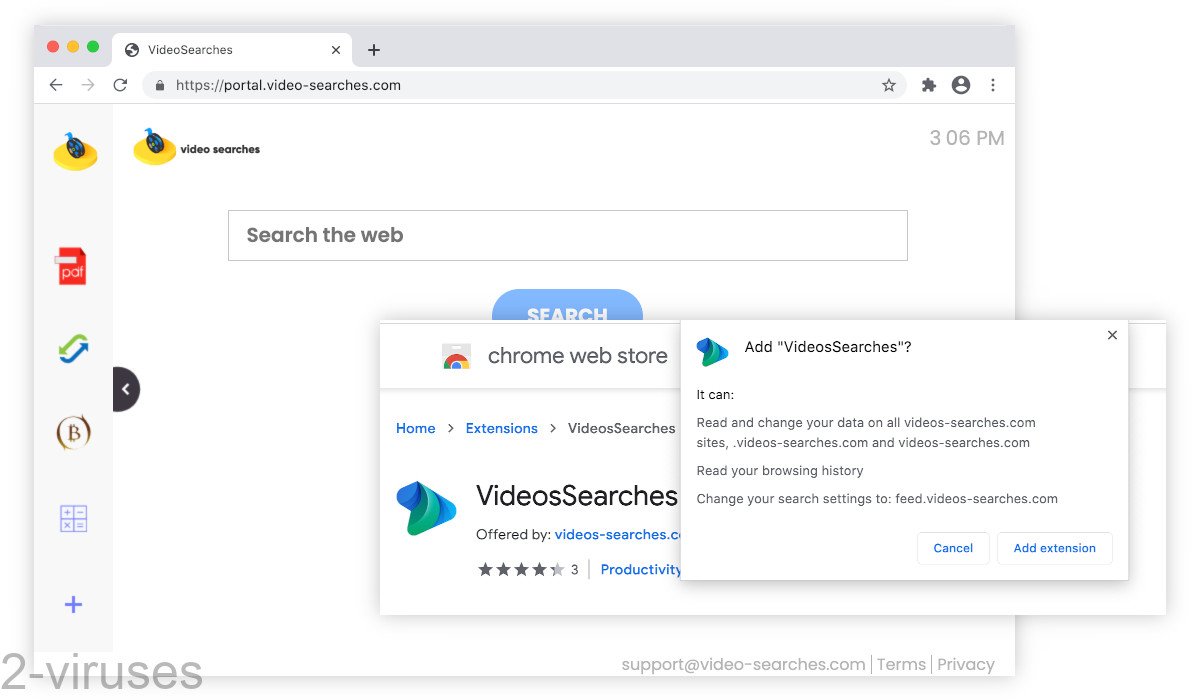The image size is (1200, 700).
Task: Open the video searches sidebar icon
Action: point(74,150)
